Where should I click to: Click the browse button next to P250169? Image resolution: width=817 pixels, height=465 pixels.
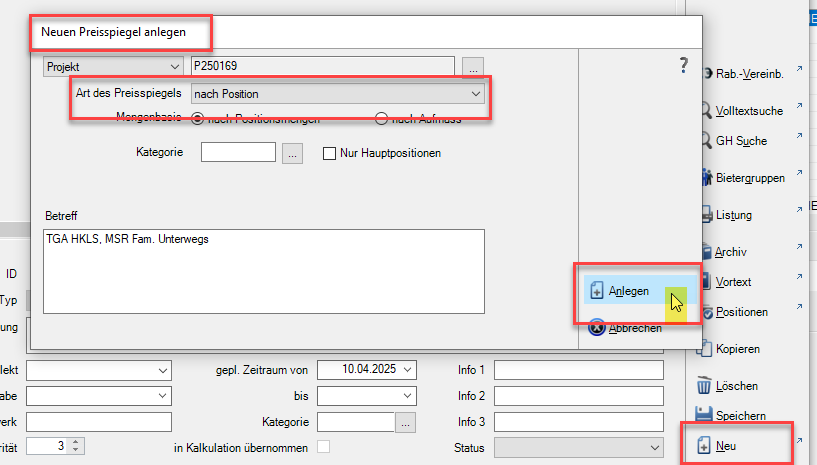pyautogui.click(x=473, y=66)
